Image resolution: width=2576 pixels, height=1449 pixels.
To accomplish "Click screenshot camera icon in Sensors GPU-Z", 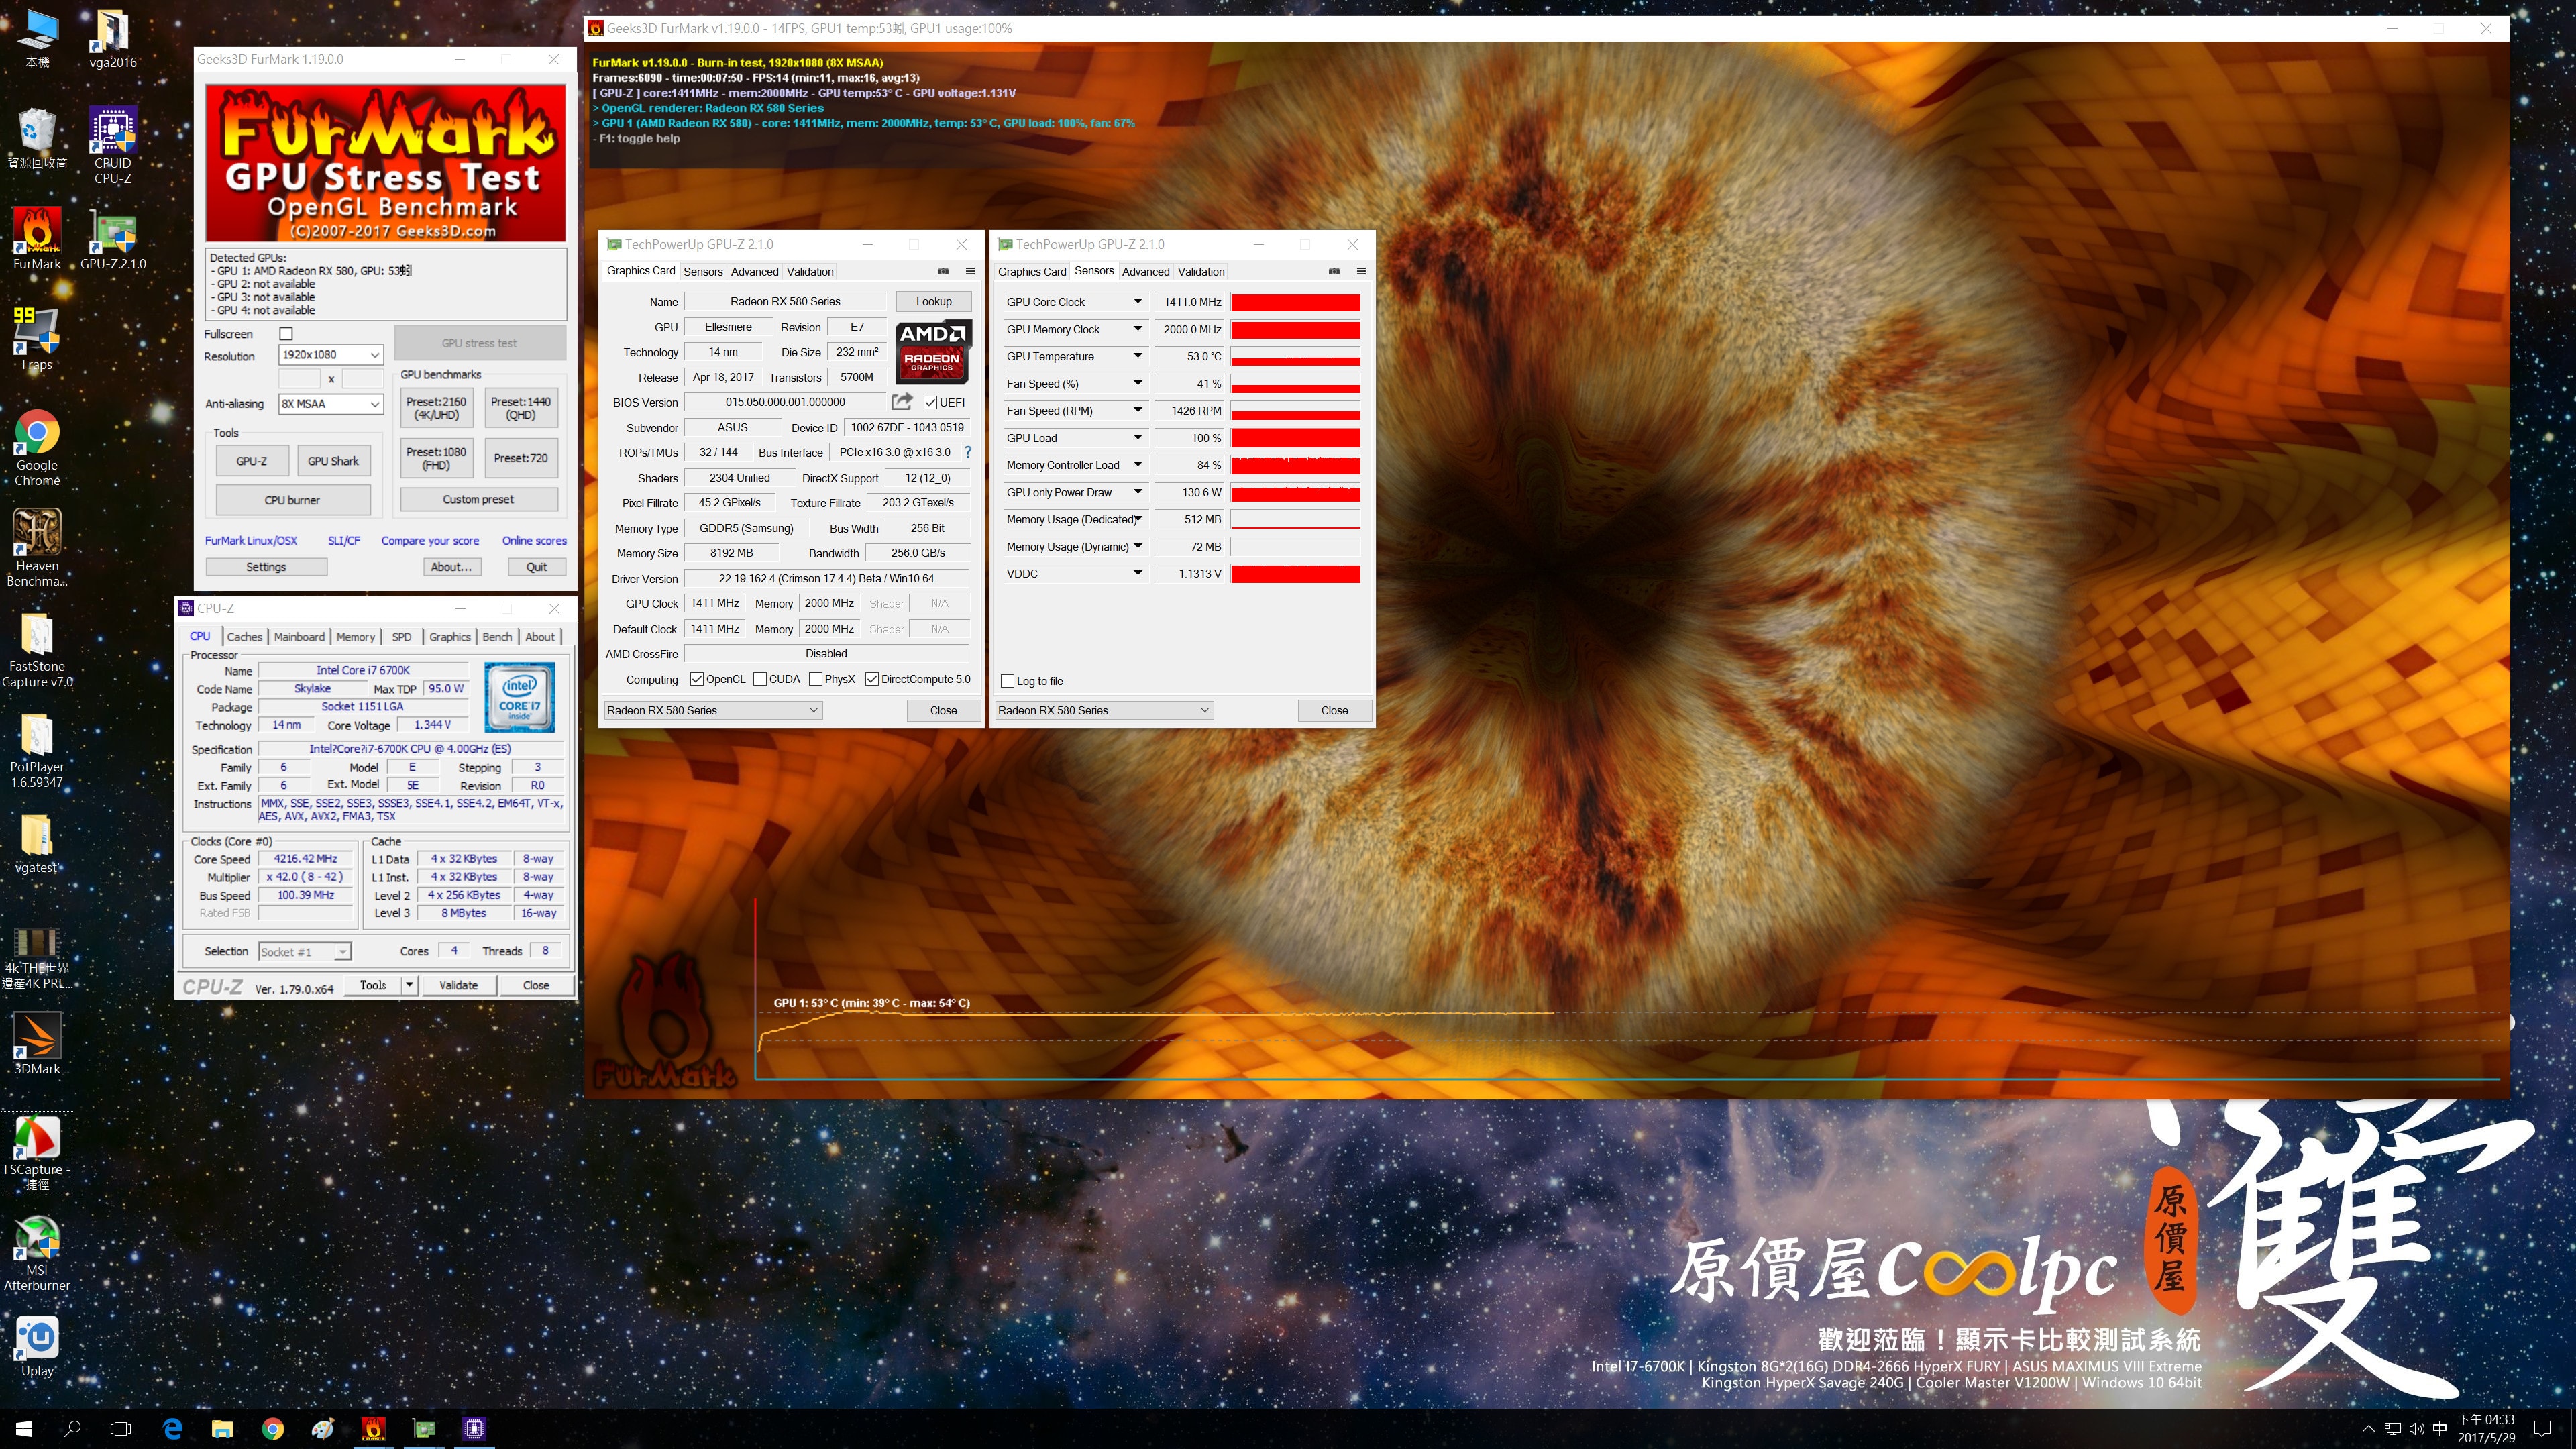I will click(1333, 271).
